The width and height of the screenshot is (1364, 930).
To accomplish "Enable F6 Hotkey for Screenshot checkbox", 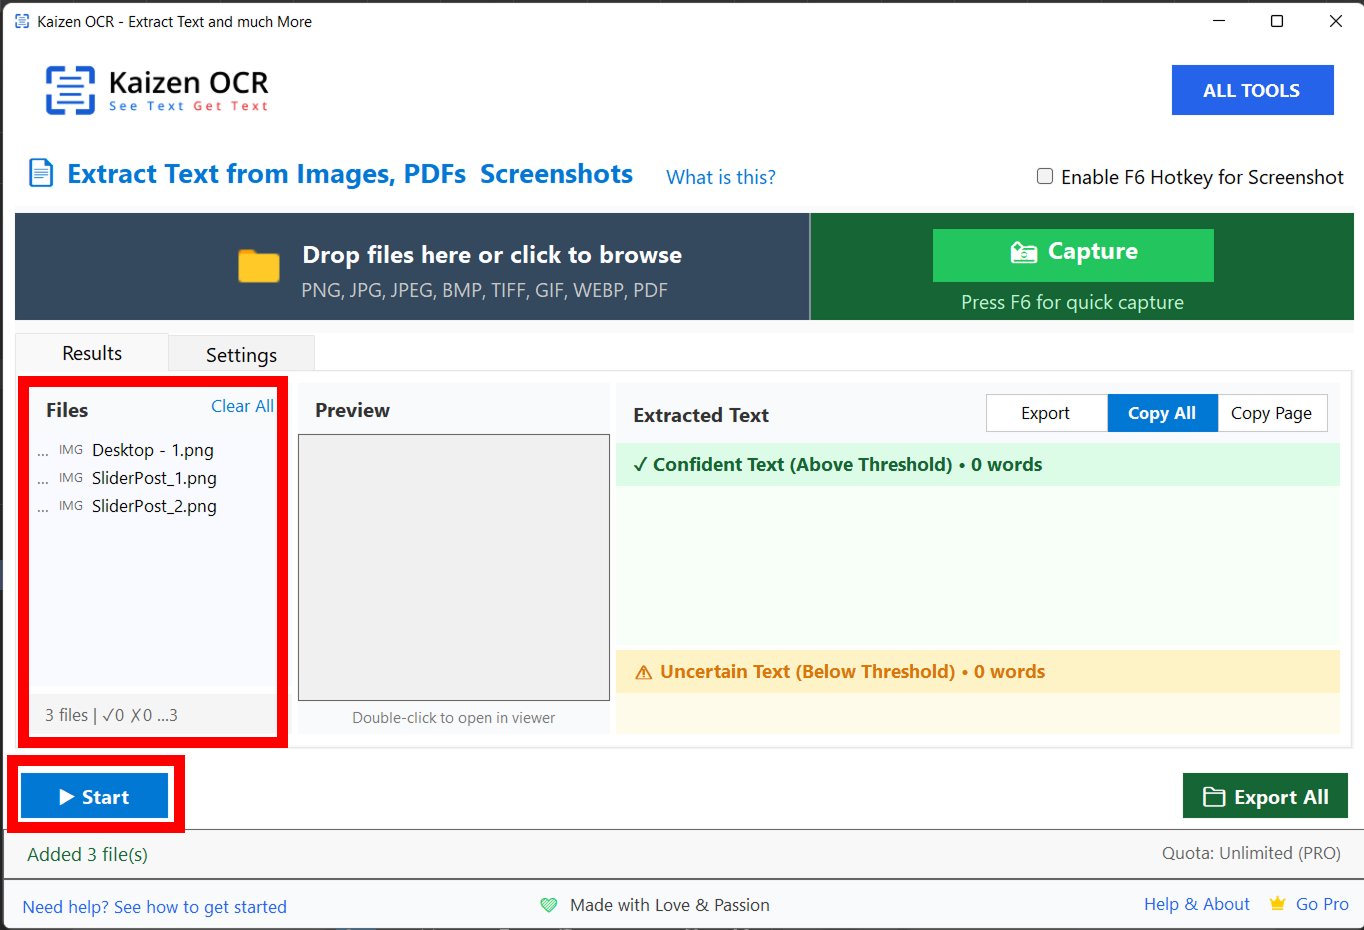I will [1045, 177].
